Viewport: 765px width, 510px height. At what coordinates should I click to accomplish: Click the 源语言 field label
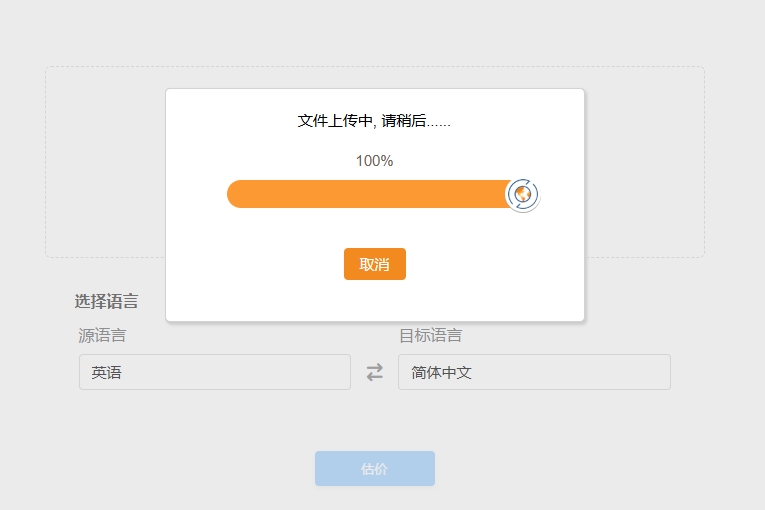point(102,335)
